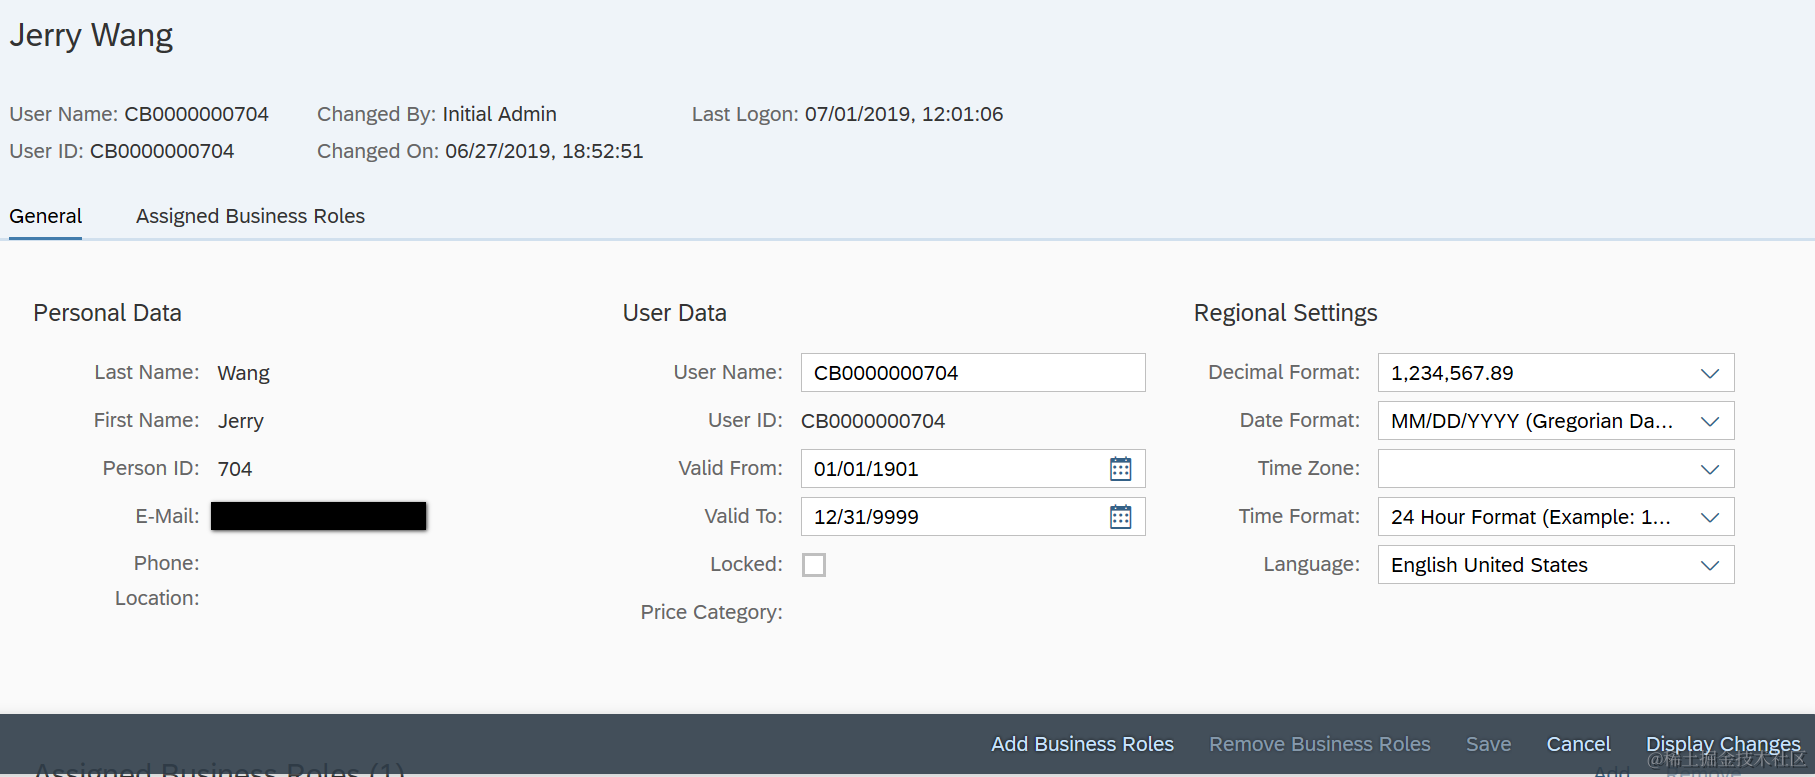Open the Valid From calendar picker
The height and width of the screenshot is (777, 1815).
(1120, 469)
